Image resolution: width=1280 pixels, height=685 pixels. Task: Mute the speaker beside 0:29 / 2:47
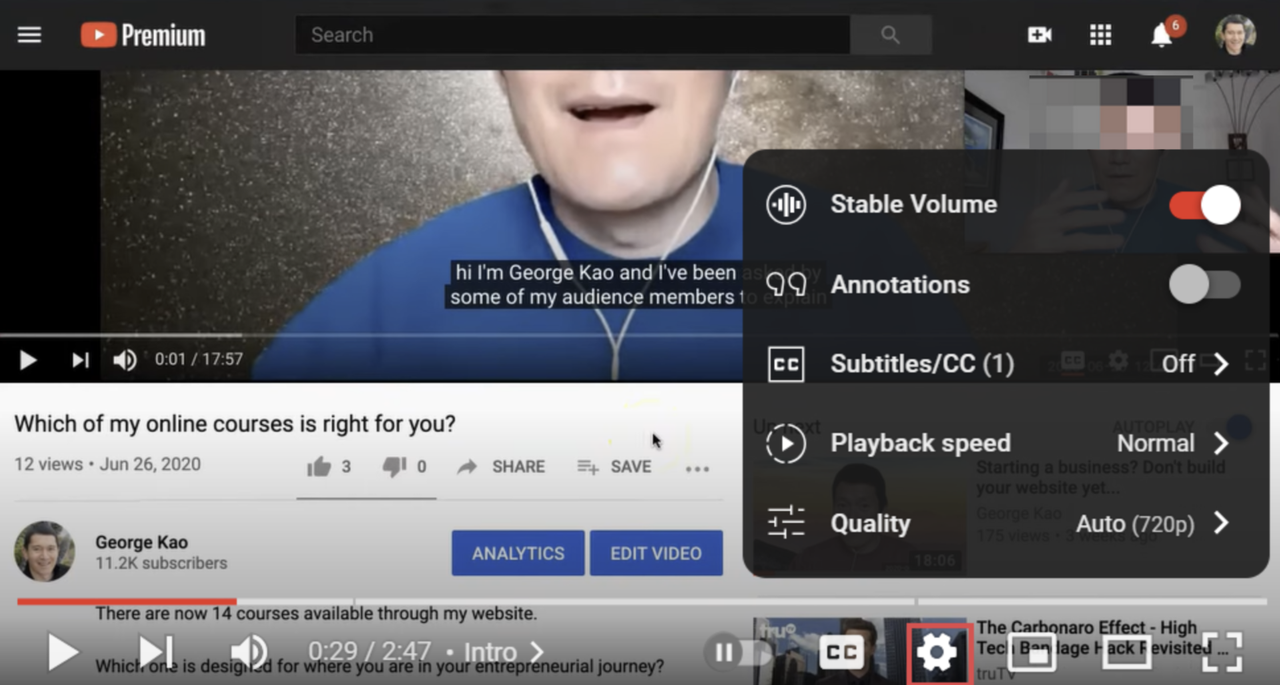click(x=248, y=653)
